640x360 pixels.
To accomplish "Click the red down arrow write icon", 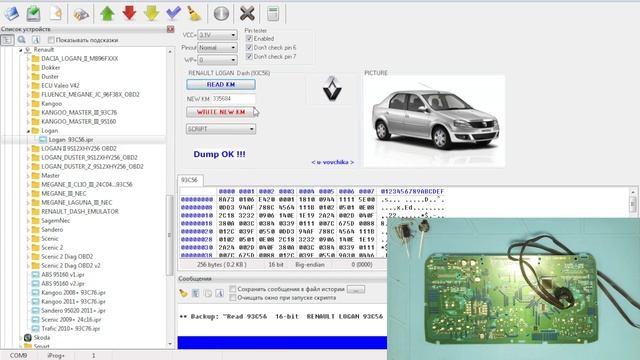I will tap(129, 13).
